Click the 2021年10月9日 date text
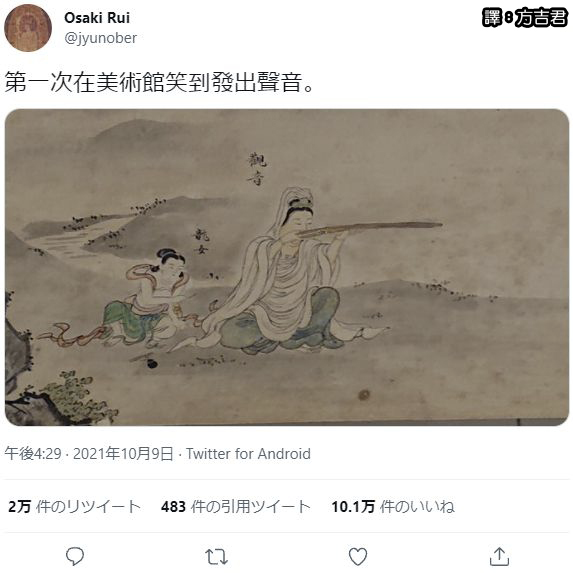Screen dimensions: 573x573 pyautogui.click(x=123, y=454)
